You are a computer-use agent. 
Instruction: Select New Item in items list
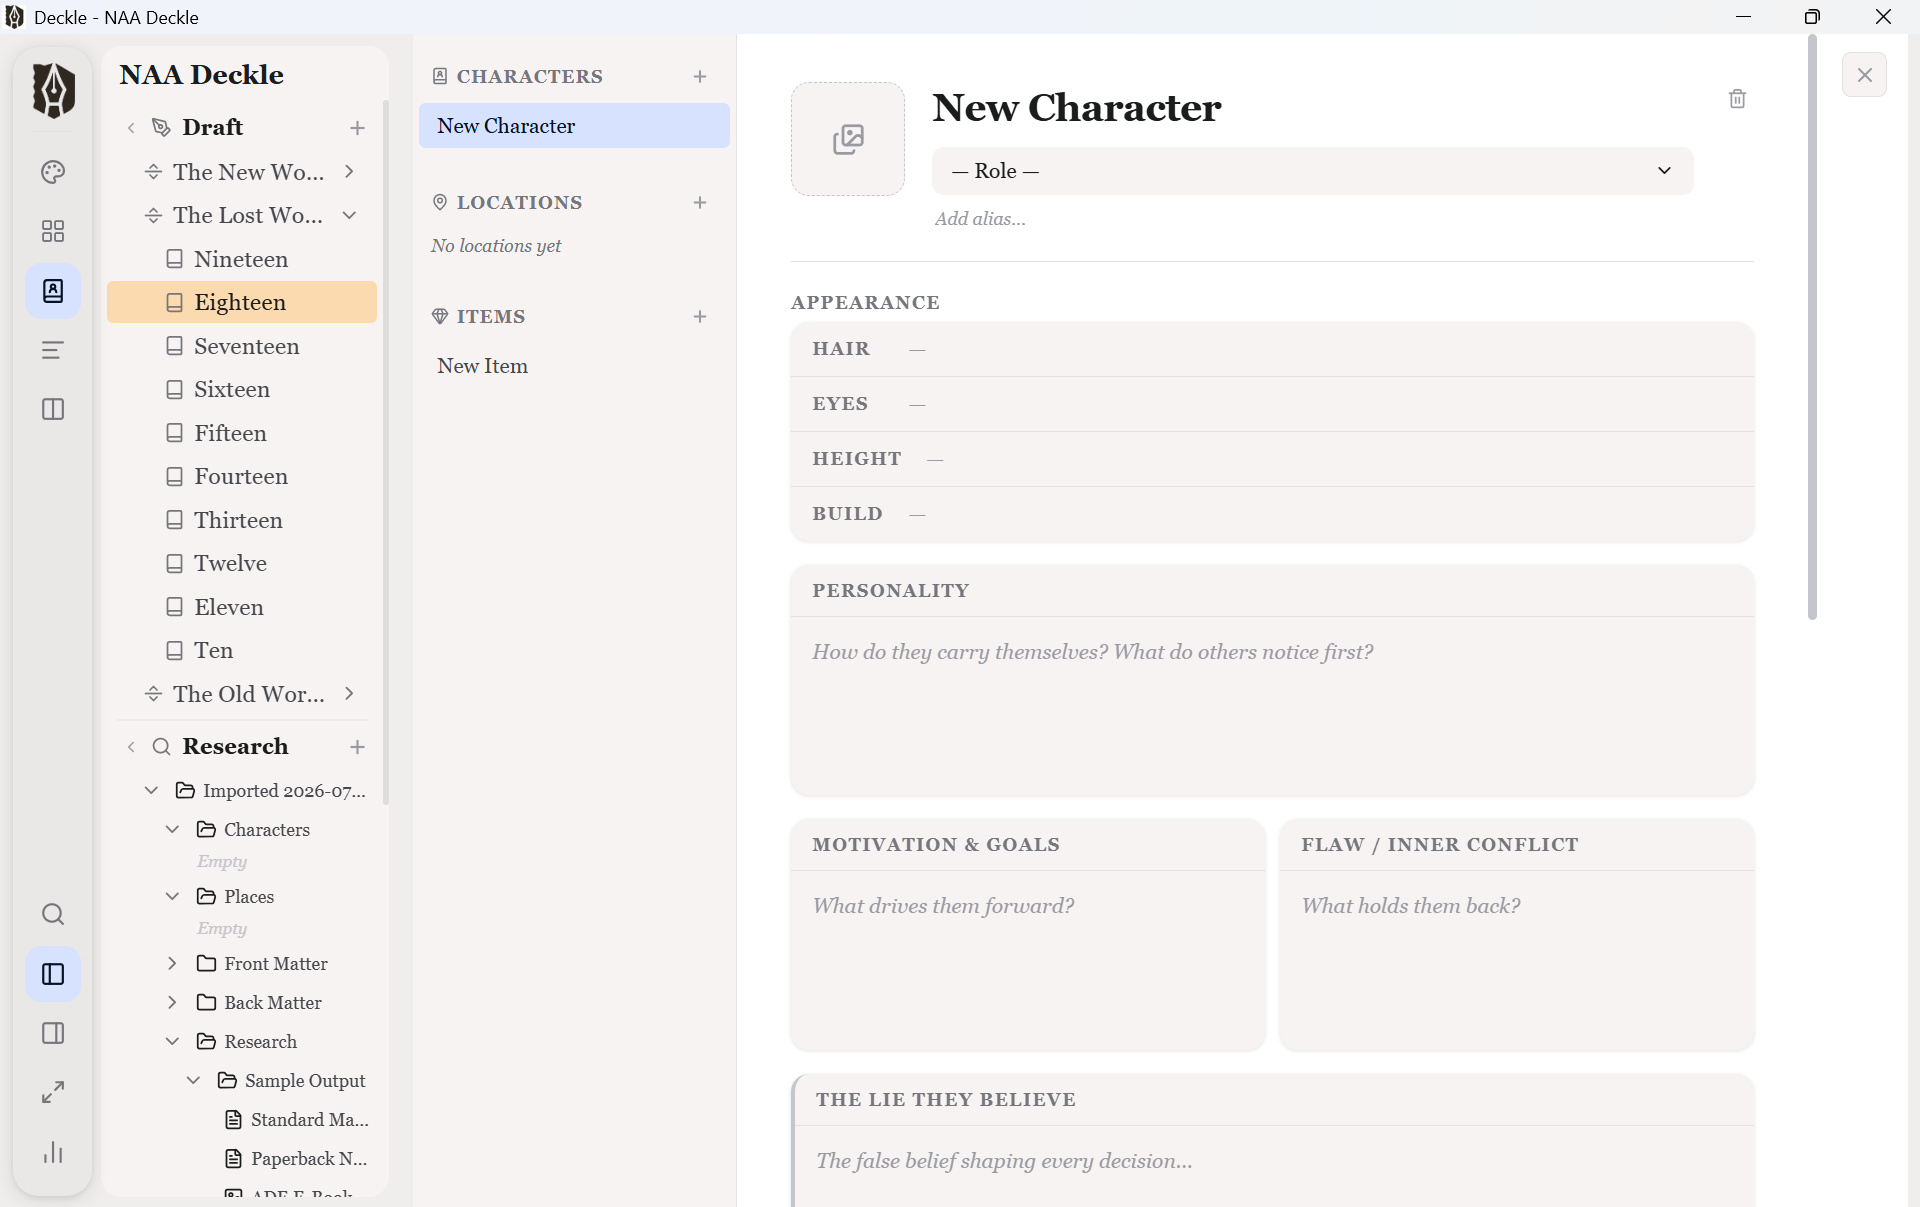pyautogui.click(x=574, y=366)
